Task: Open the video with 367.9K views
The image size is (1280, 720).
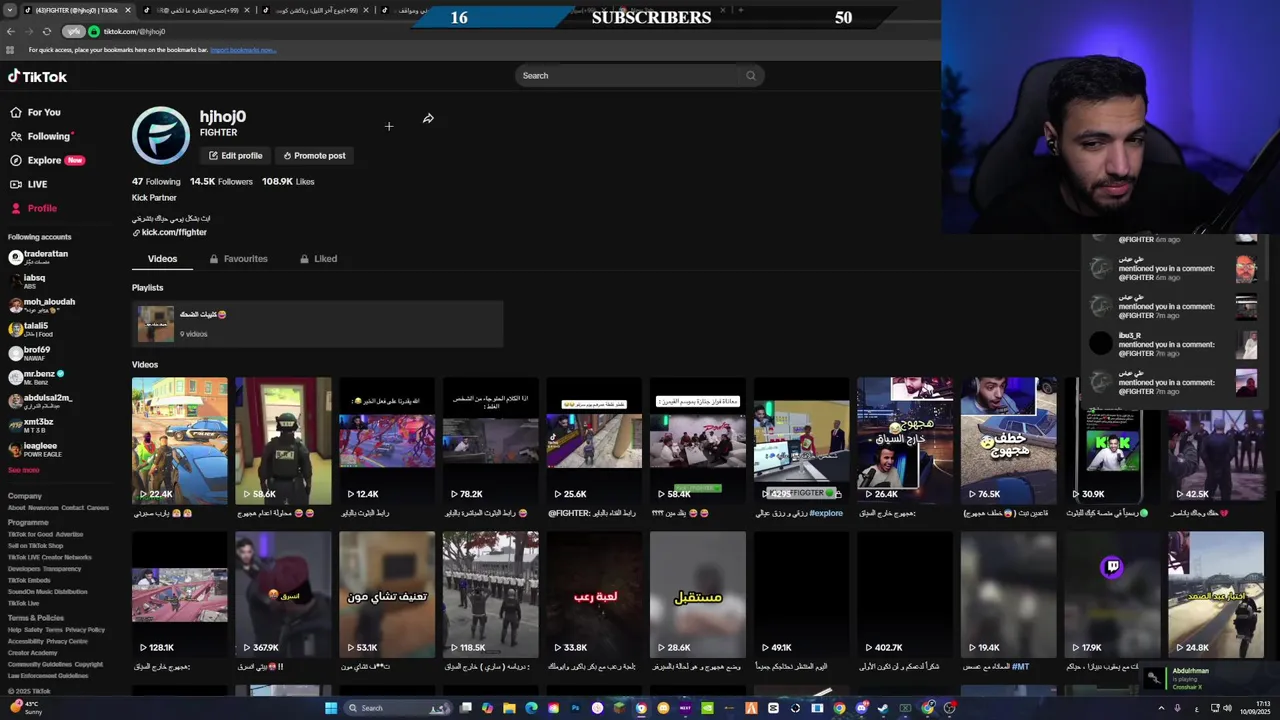Action: coord(283,594)
